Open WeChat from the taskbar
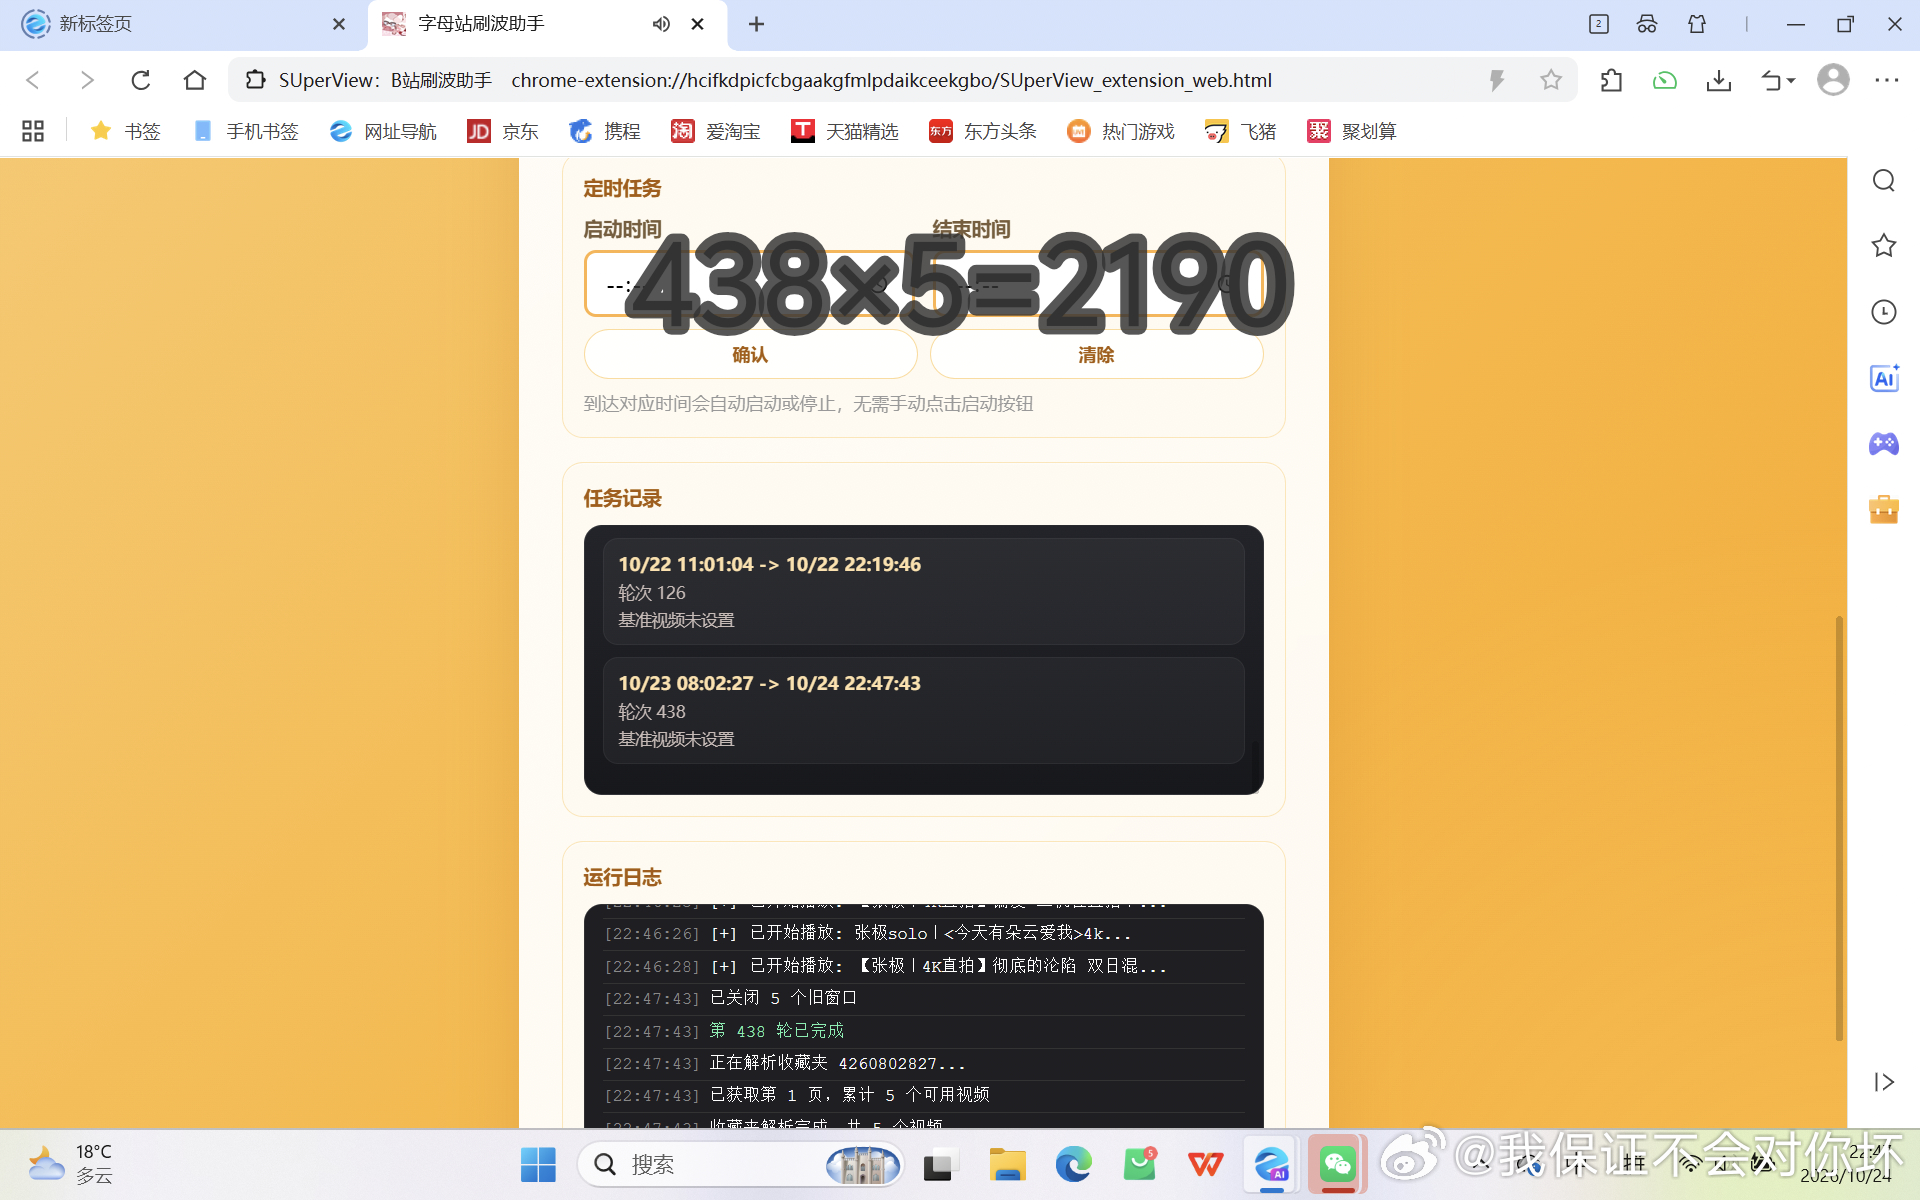Viewport: 1920px width, 1200px height. [x=1337, y=1165]
